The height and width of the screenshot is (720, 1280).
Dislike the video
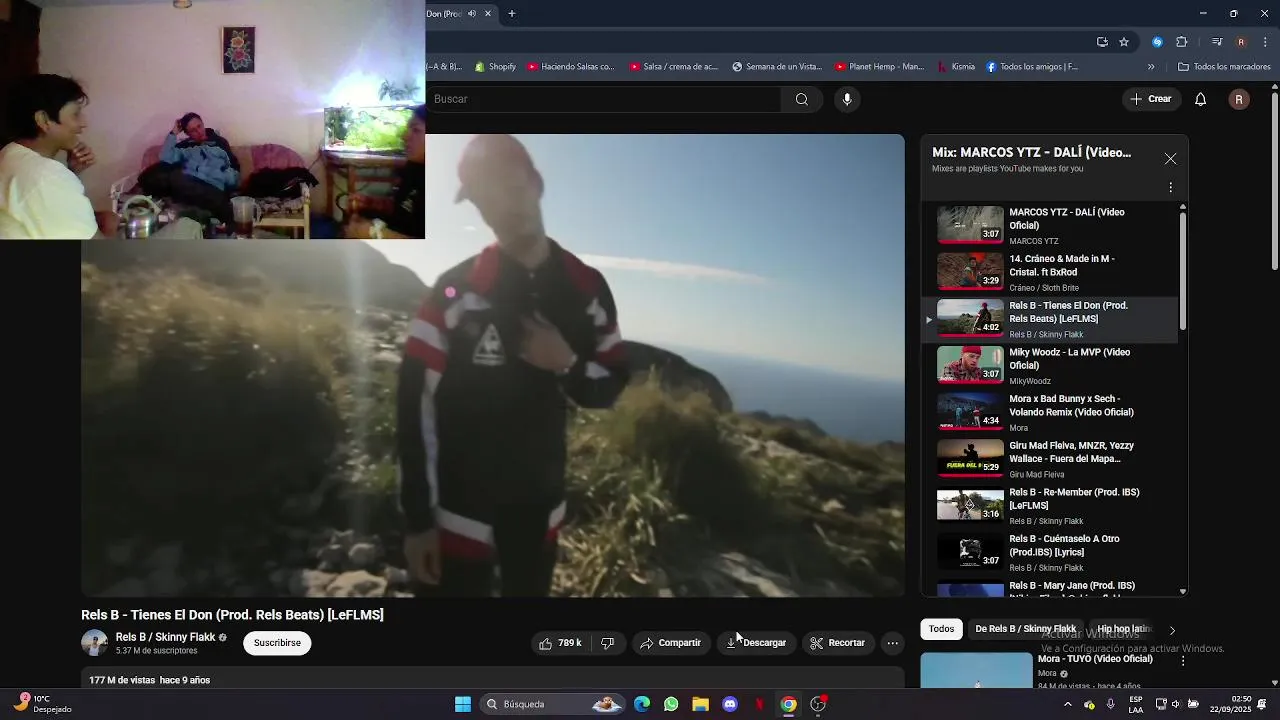[x=607, y=643]
